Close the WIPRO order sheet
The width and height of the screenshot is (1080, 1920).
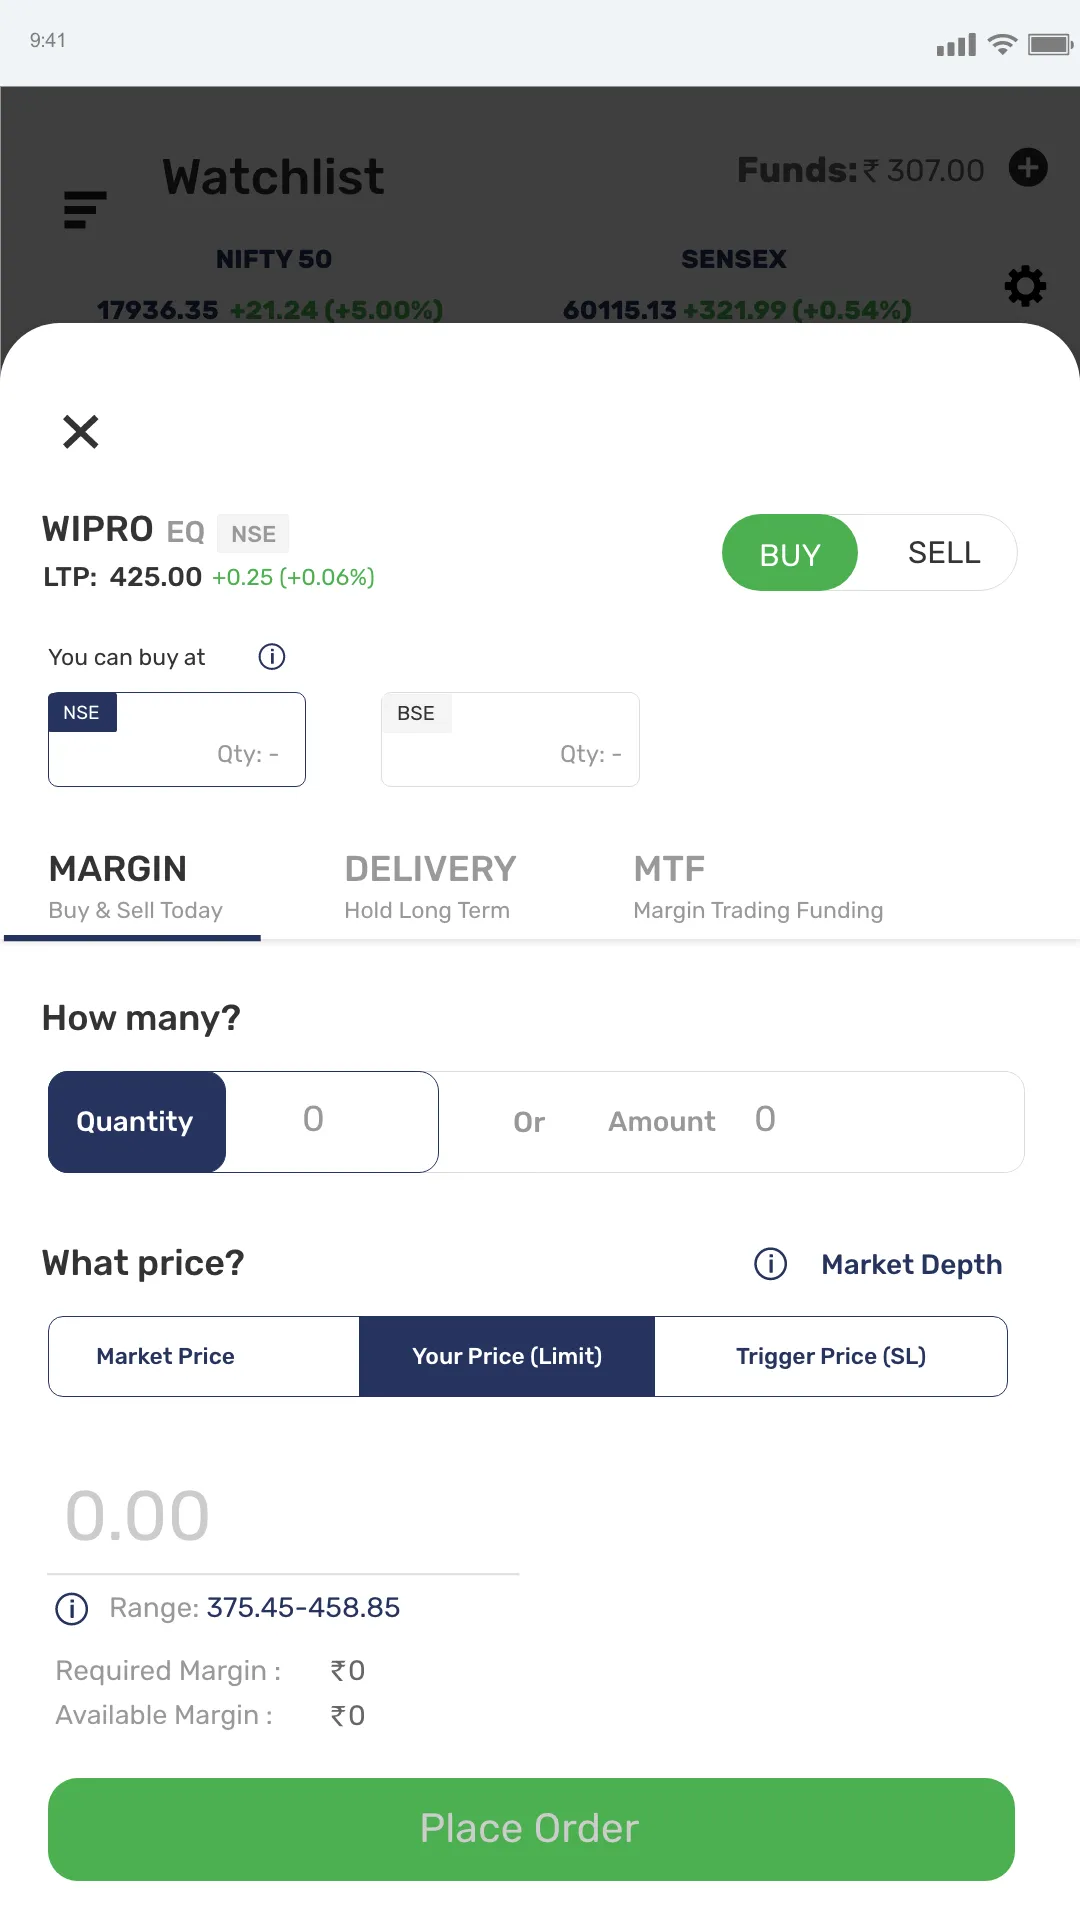click(x=79, y=432)
